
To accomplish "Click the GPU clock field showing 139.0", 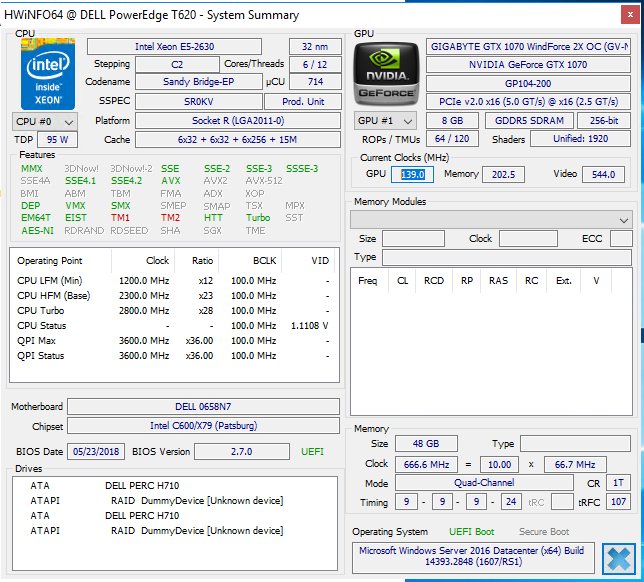I will point(412,174).
